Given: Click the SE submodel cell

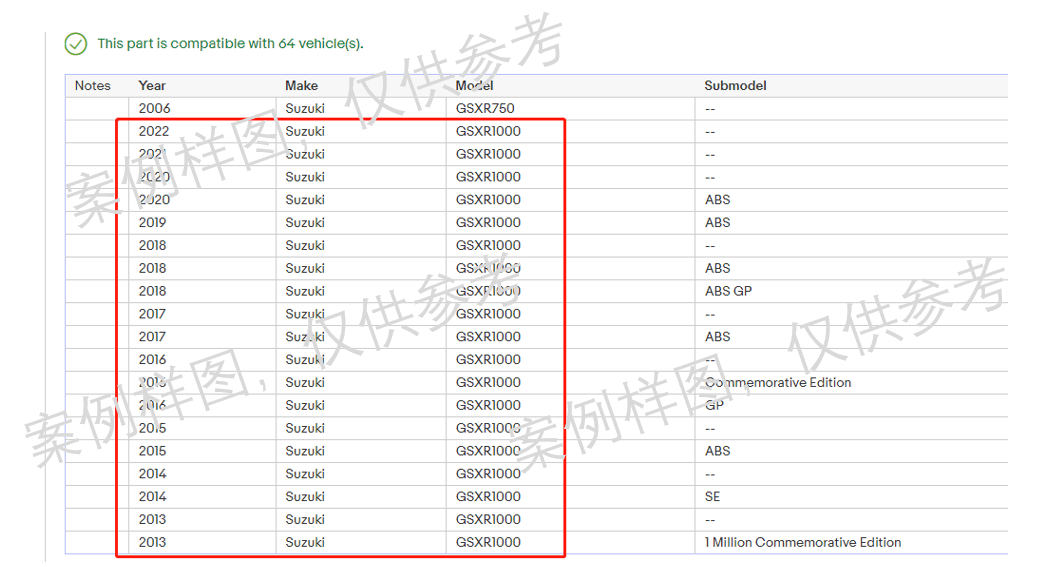Looking at the screenshot, I should [712, 496].
